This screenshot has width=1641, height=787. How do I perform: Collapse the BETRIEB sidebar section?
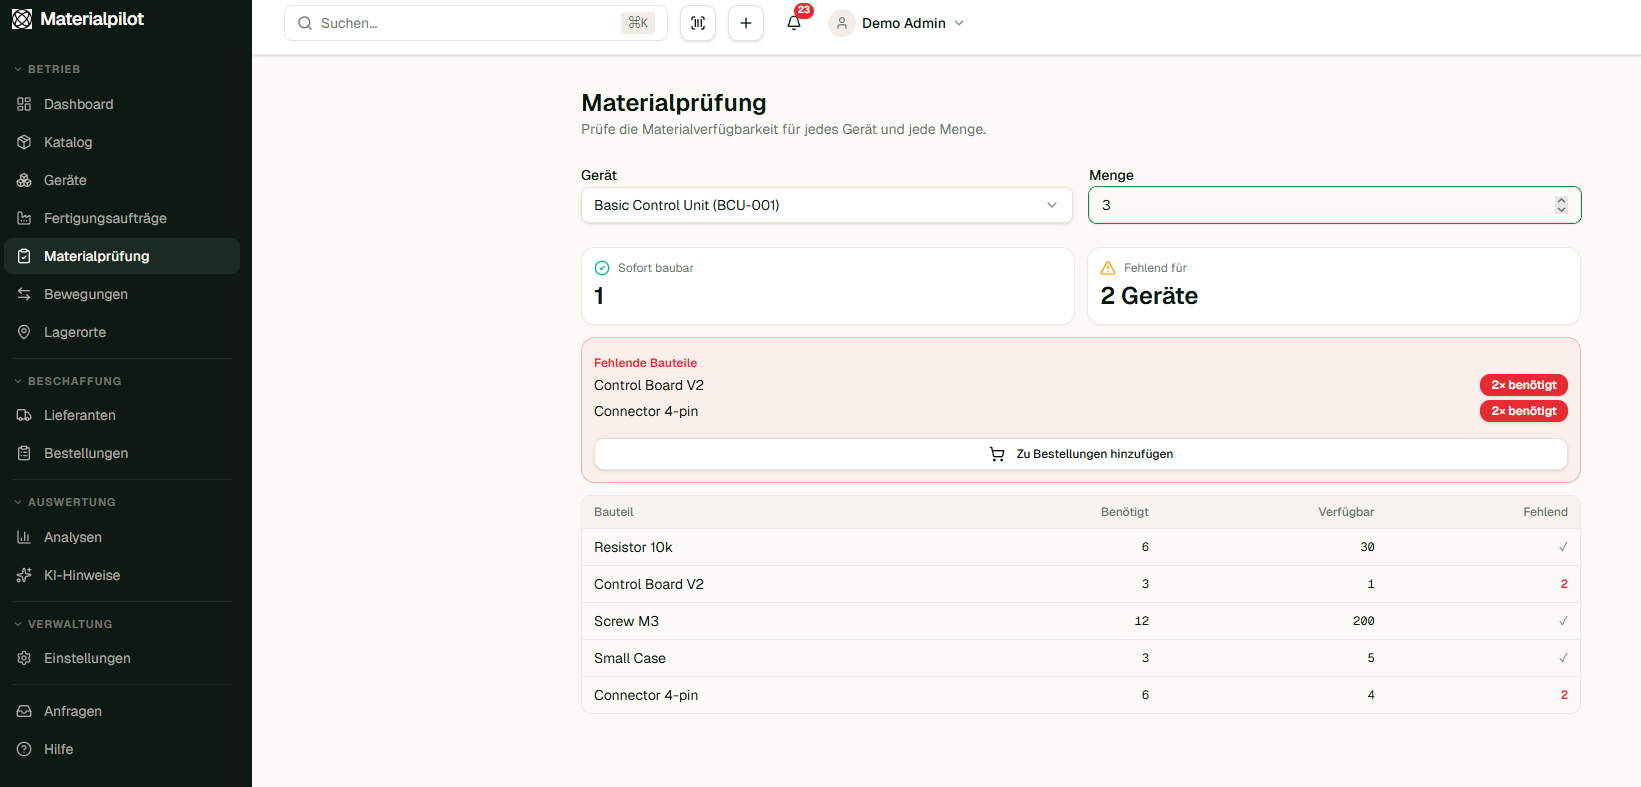click(x=54, y=69)
